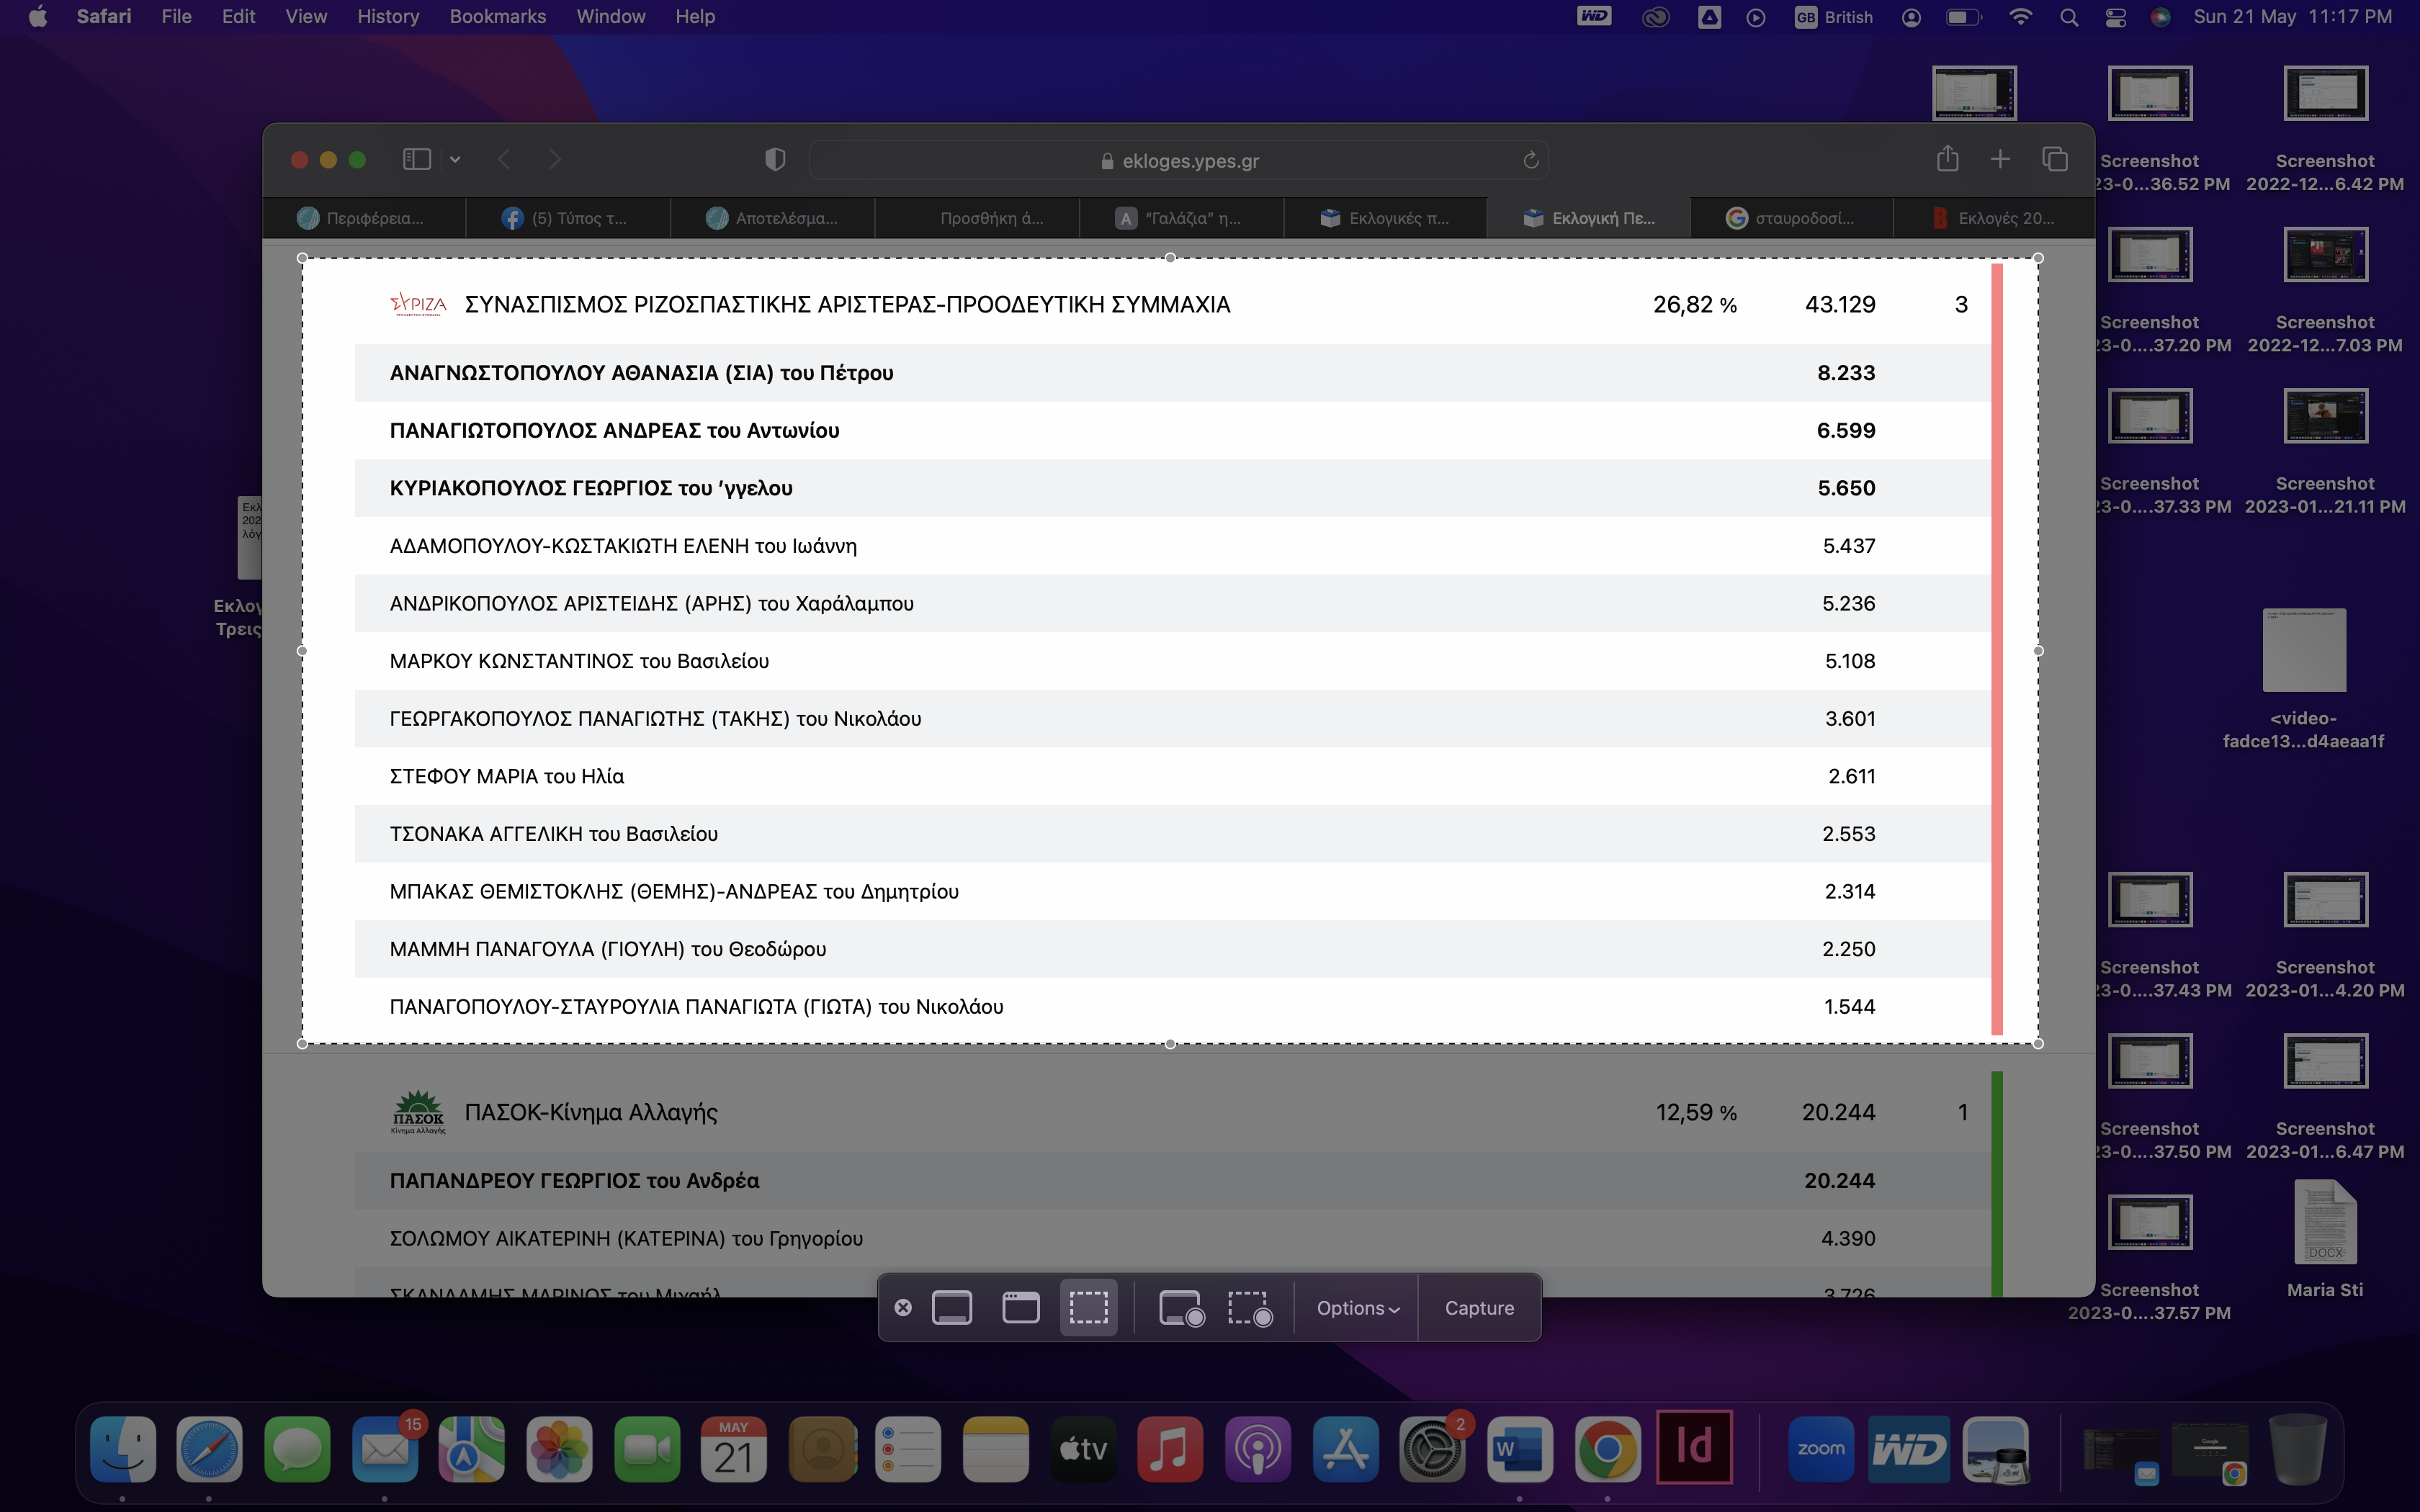This screenshot has height=1512, width=2420.
Task: Click the Creative Cloud menu bar icon
Action: [x=1656, y=17]
